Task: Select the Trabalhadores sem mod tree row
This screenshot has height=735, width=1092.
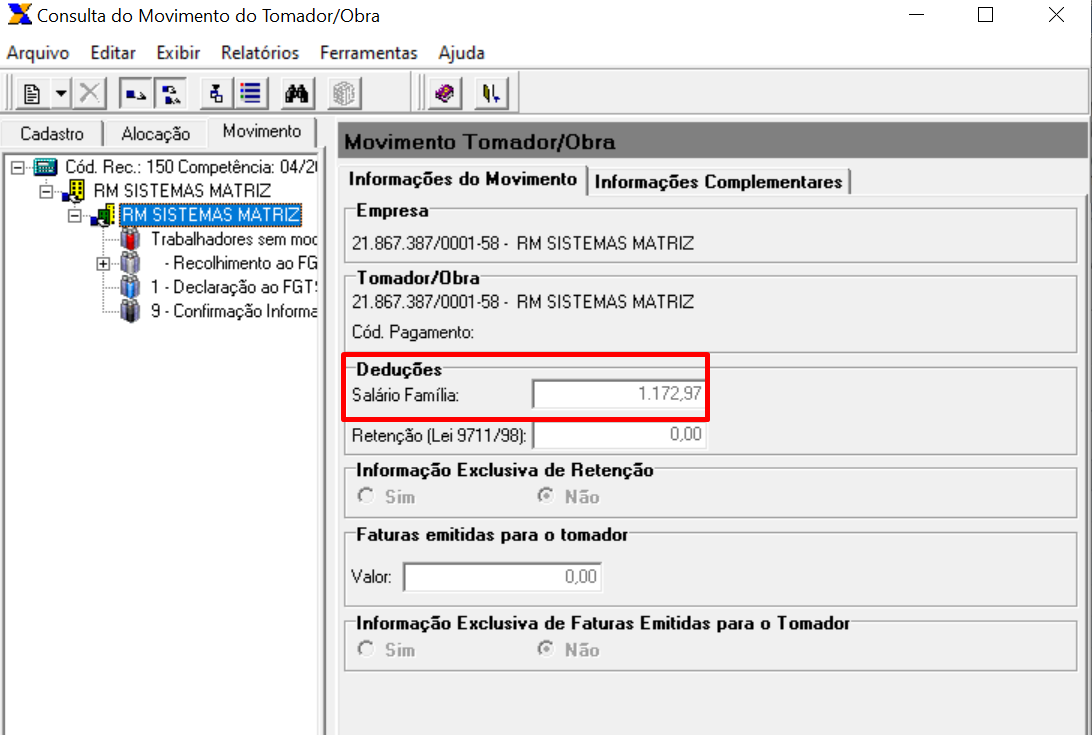Action: pos(233,239)
